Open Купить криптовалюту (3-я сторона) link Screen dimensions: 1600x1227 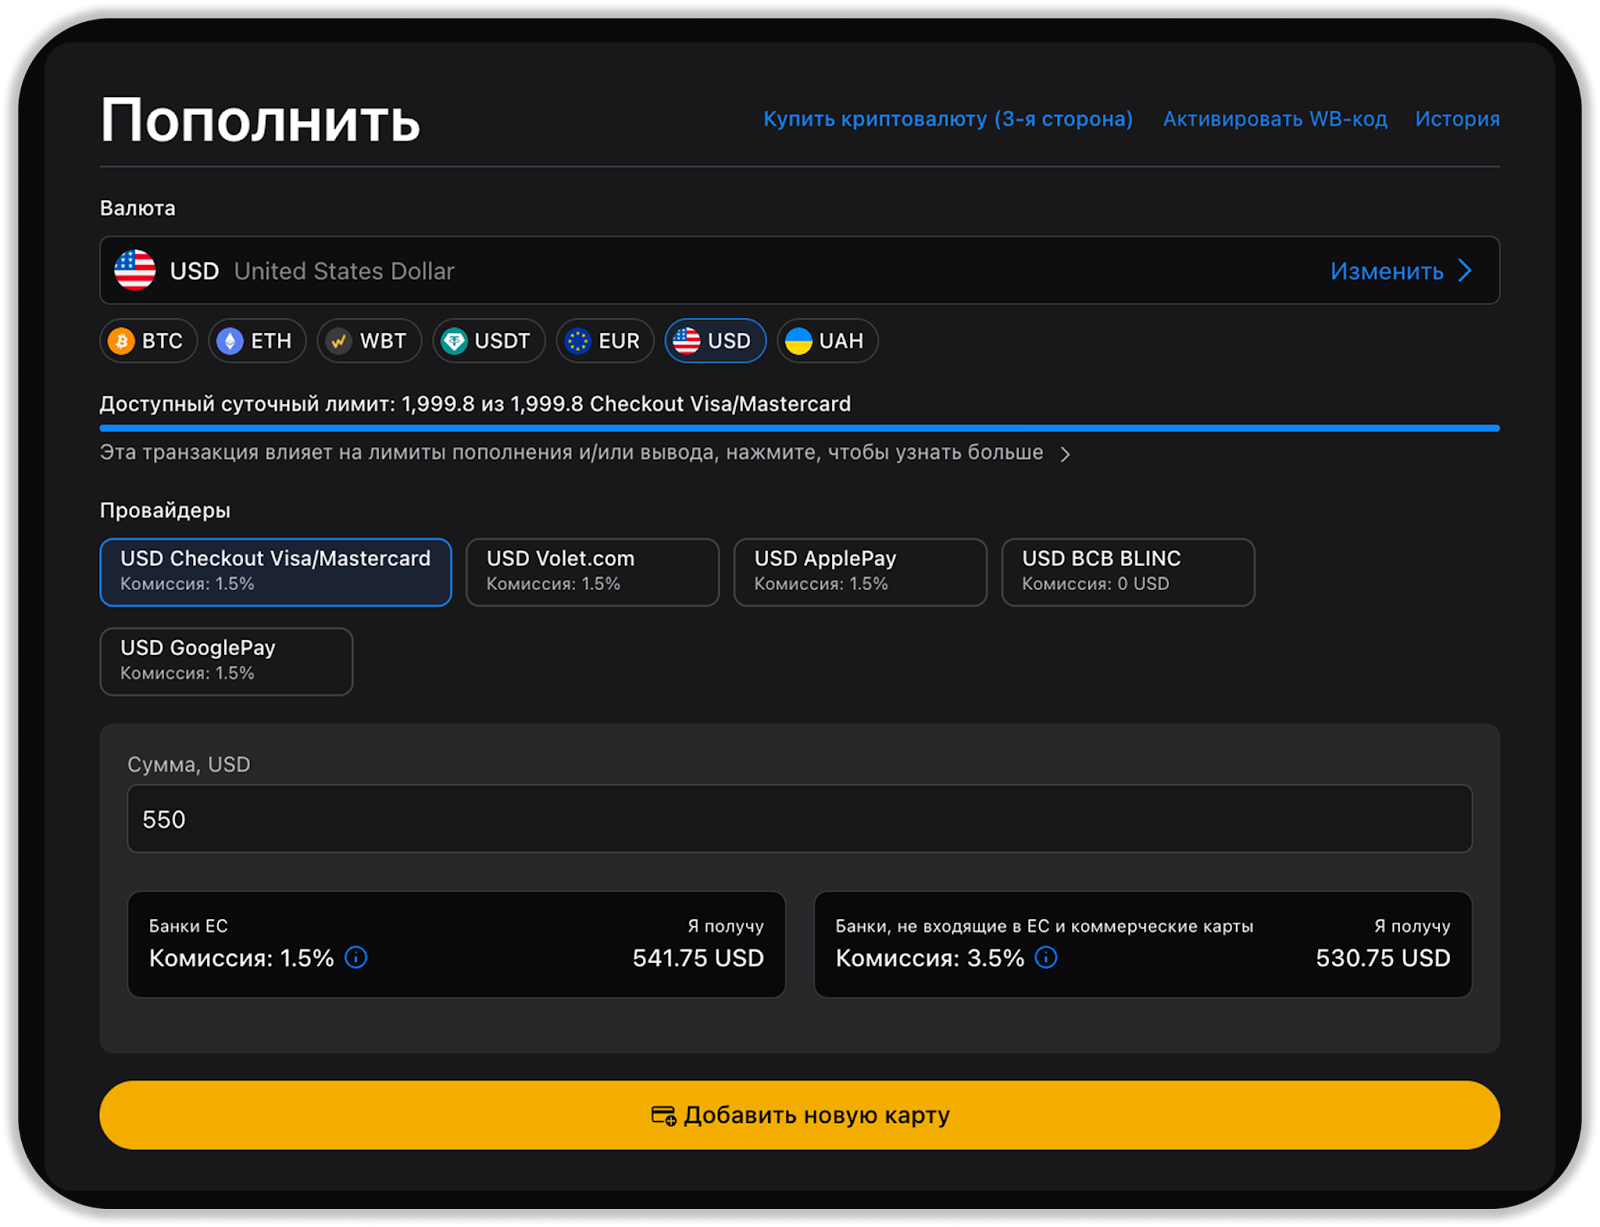click(947, 119)
